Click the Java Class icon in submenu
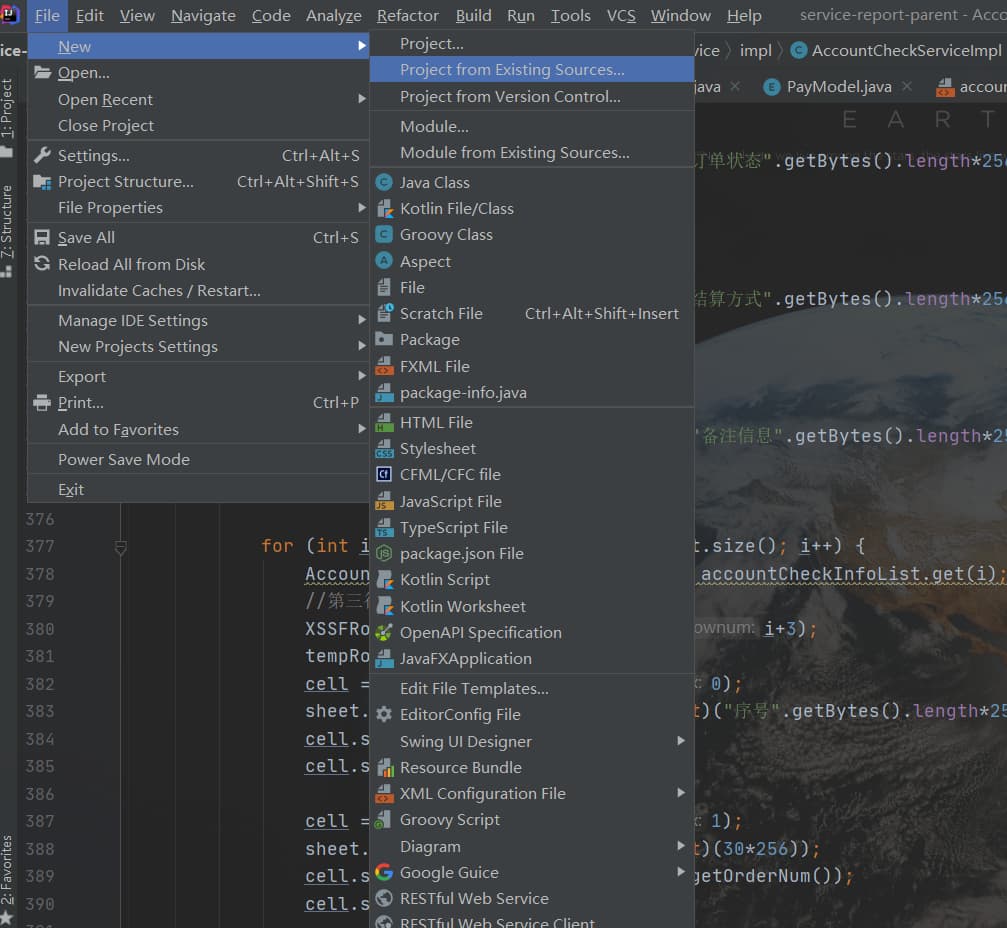 click(x=384, y=182)
